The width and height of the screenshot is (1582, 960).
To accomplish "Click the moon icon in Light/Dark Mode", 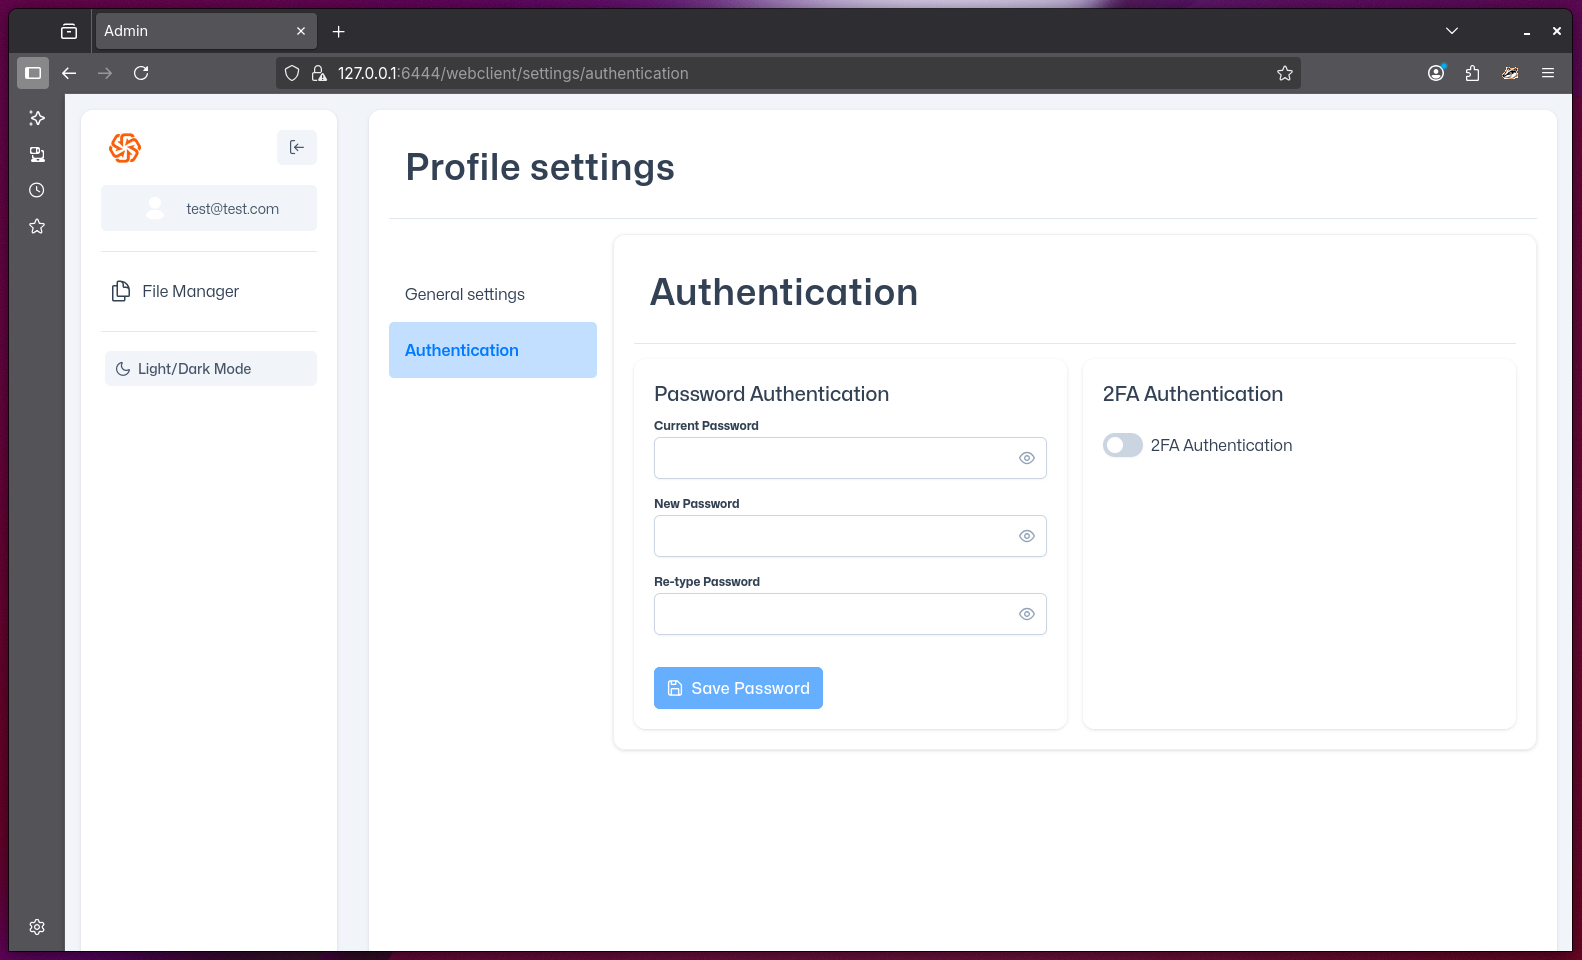I will (123, 369).
